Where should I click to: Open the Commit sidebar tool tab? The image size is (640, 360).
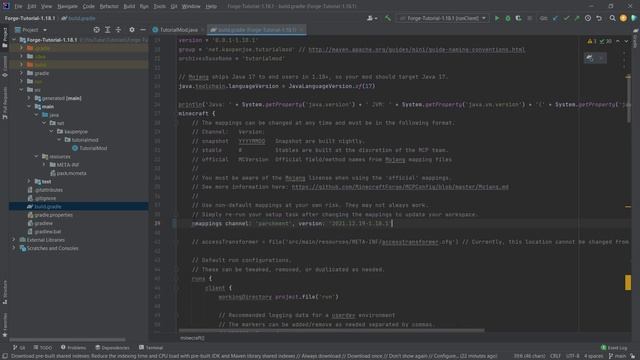[x=5, y=66]
